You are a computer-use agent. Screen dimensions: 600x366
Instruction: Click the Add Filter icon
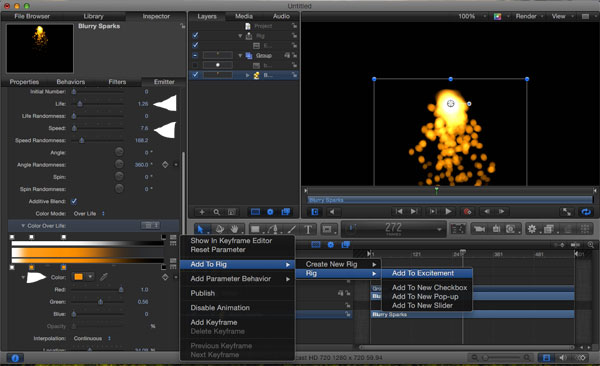pyautogui.click(x=549, y=229)
